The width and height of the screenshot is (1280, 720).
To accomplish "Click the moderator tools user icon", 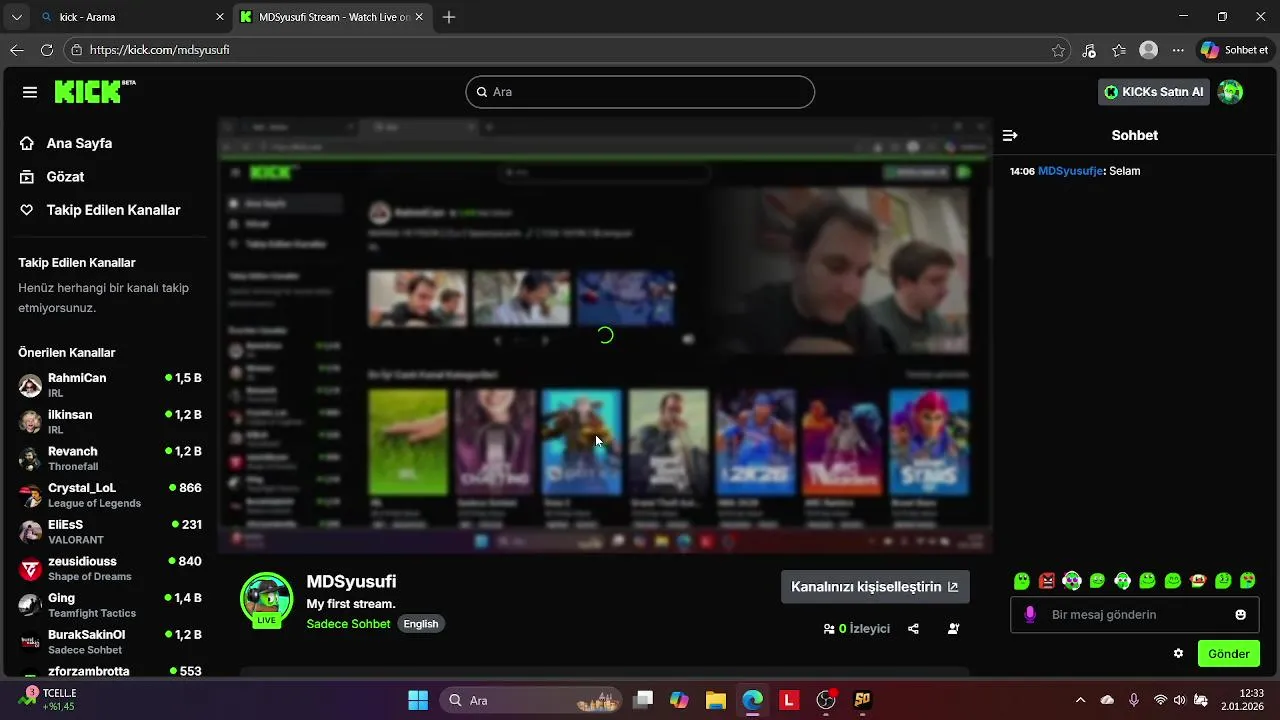I will point(953,629).
